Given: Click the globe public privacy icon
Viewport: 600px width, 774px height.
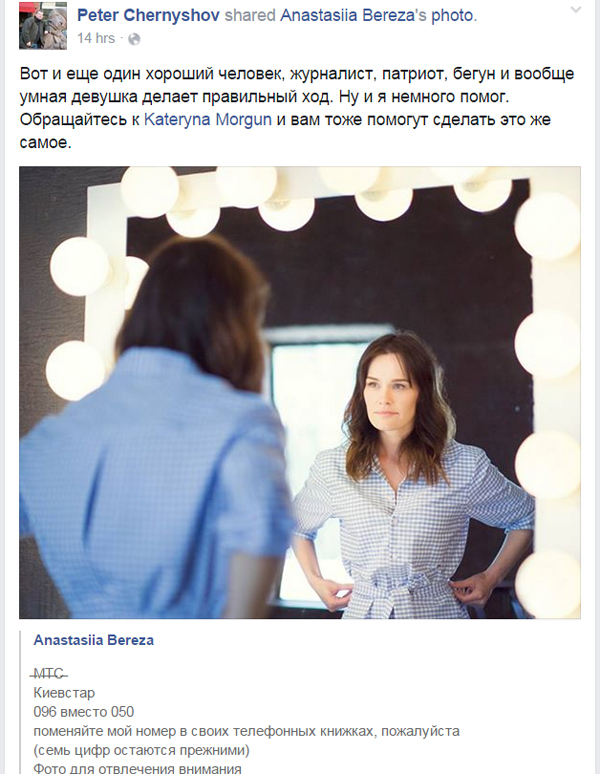Looking at the screenshot, I should coord(134,39).
